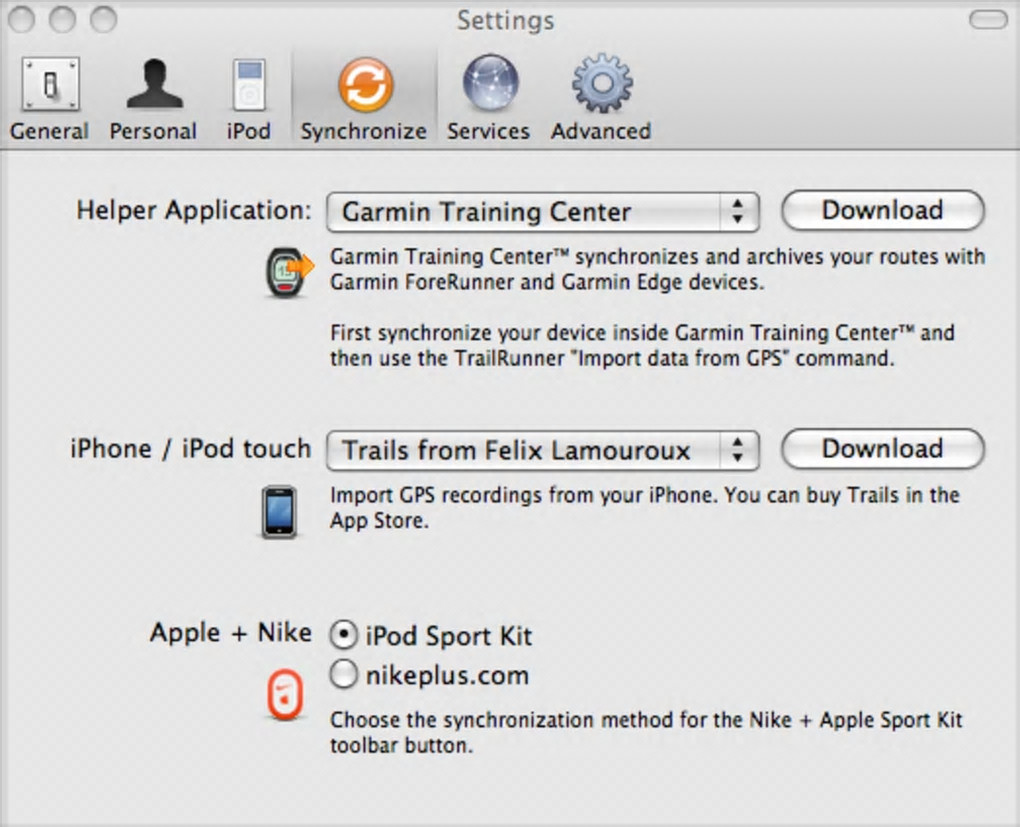Click the "Choose the synchronization method" description
The height and width of the screenshot is (827, 1020).
646,732
